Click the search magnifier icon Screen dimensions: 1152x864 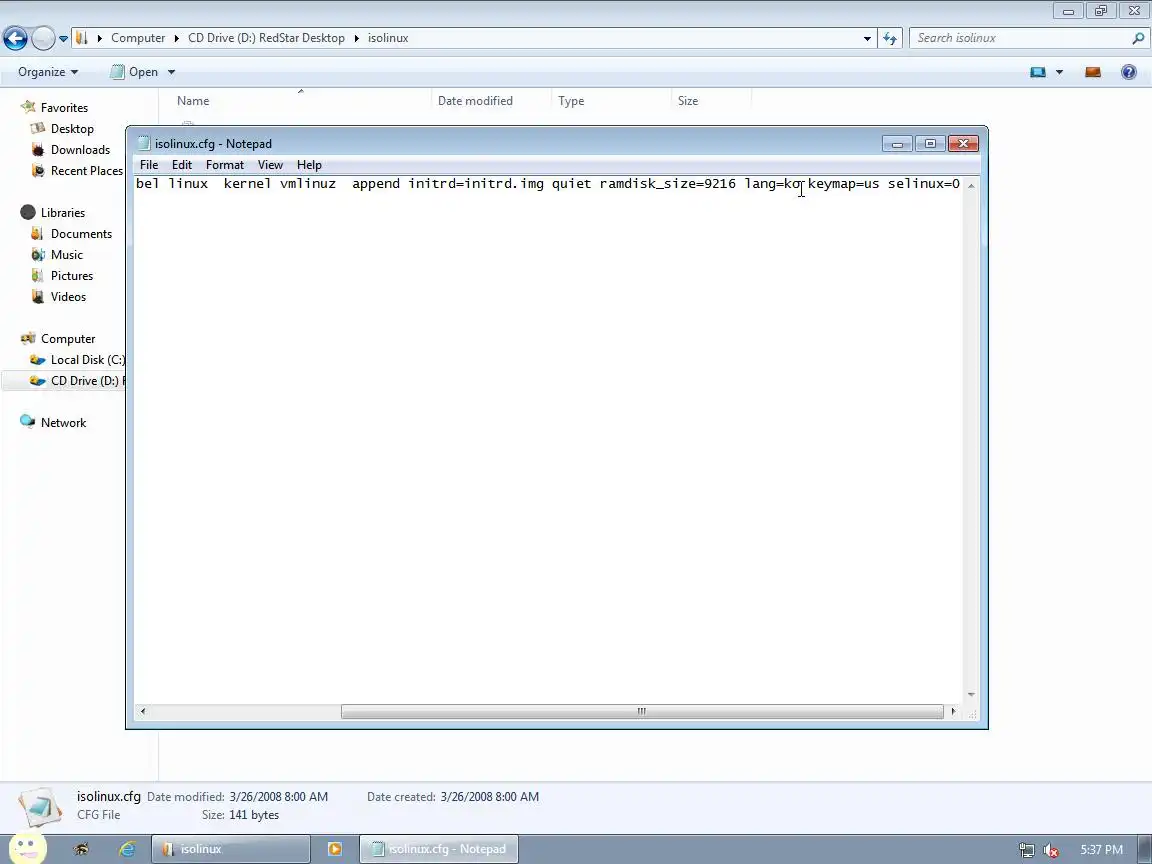coord(1138,37)
